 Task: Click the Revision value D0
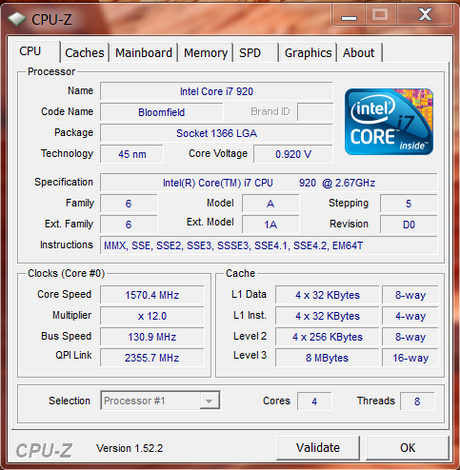coord(409,225)
